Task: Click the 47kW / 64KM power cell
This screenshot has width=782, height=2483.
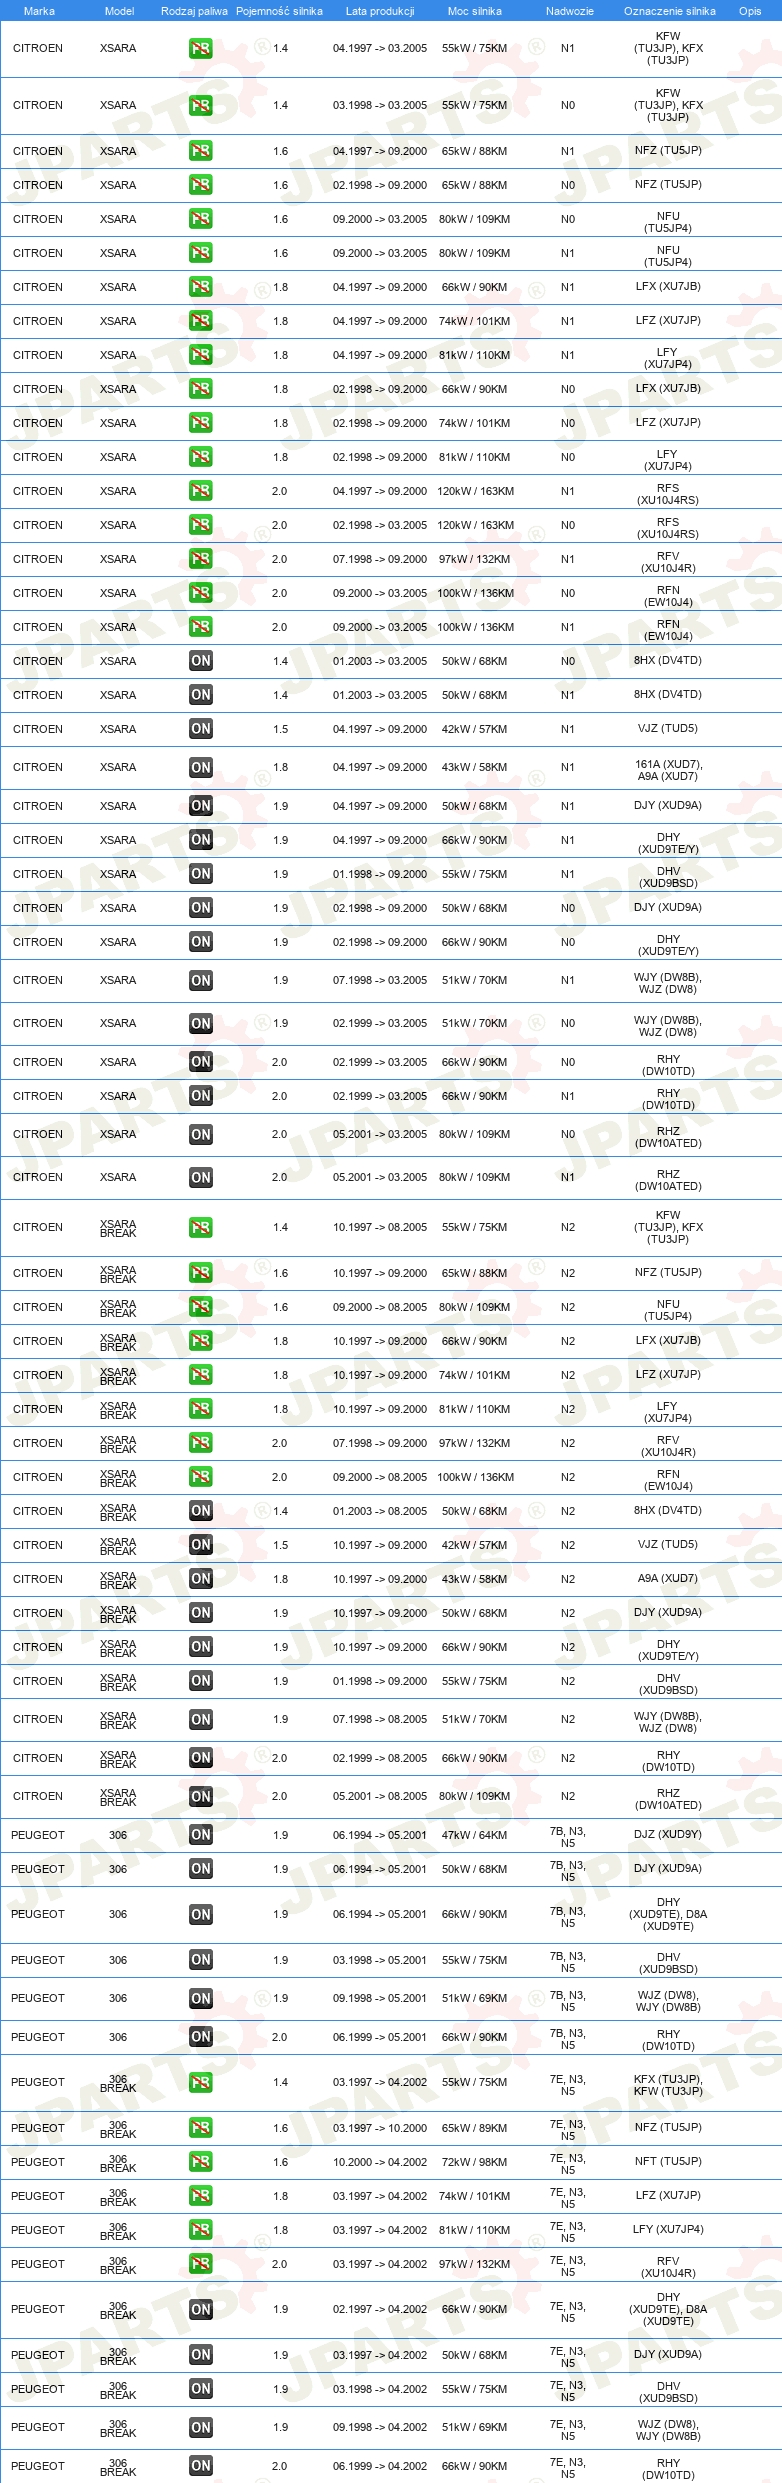Action: (475, 1835)
